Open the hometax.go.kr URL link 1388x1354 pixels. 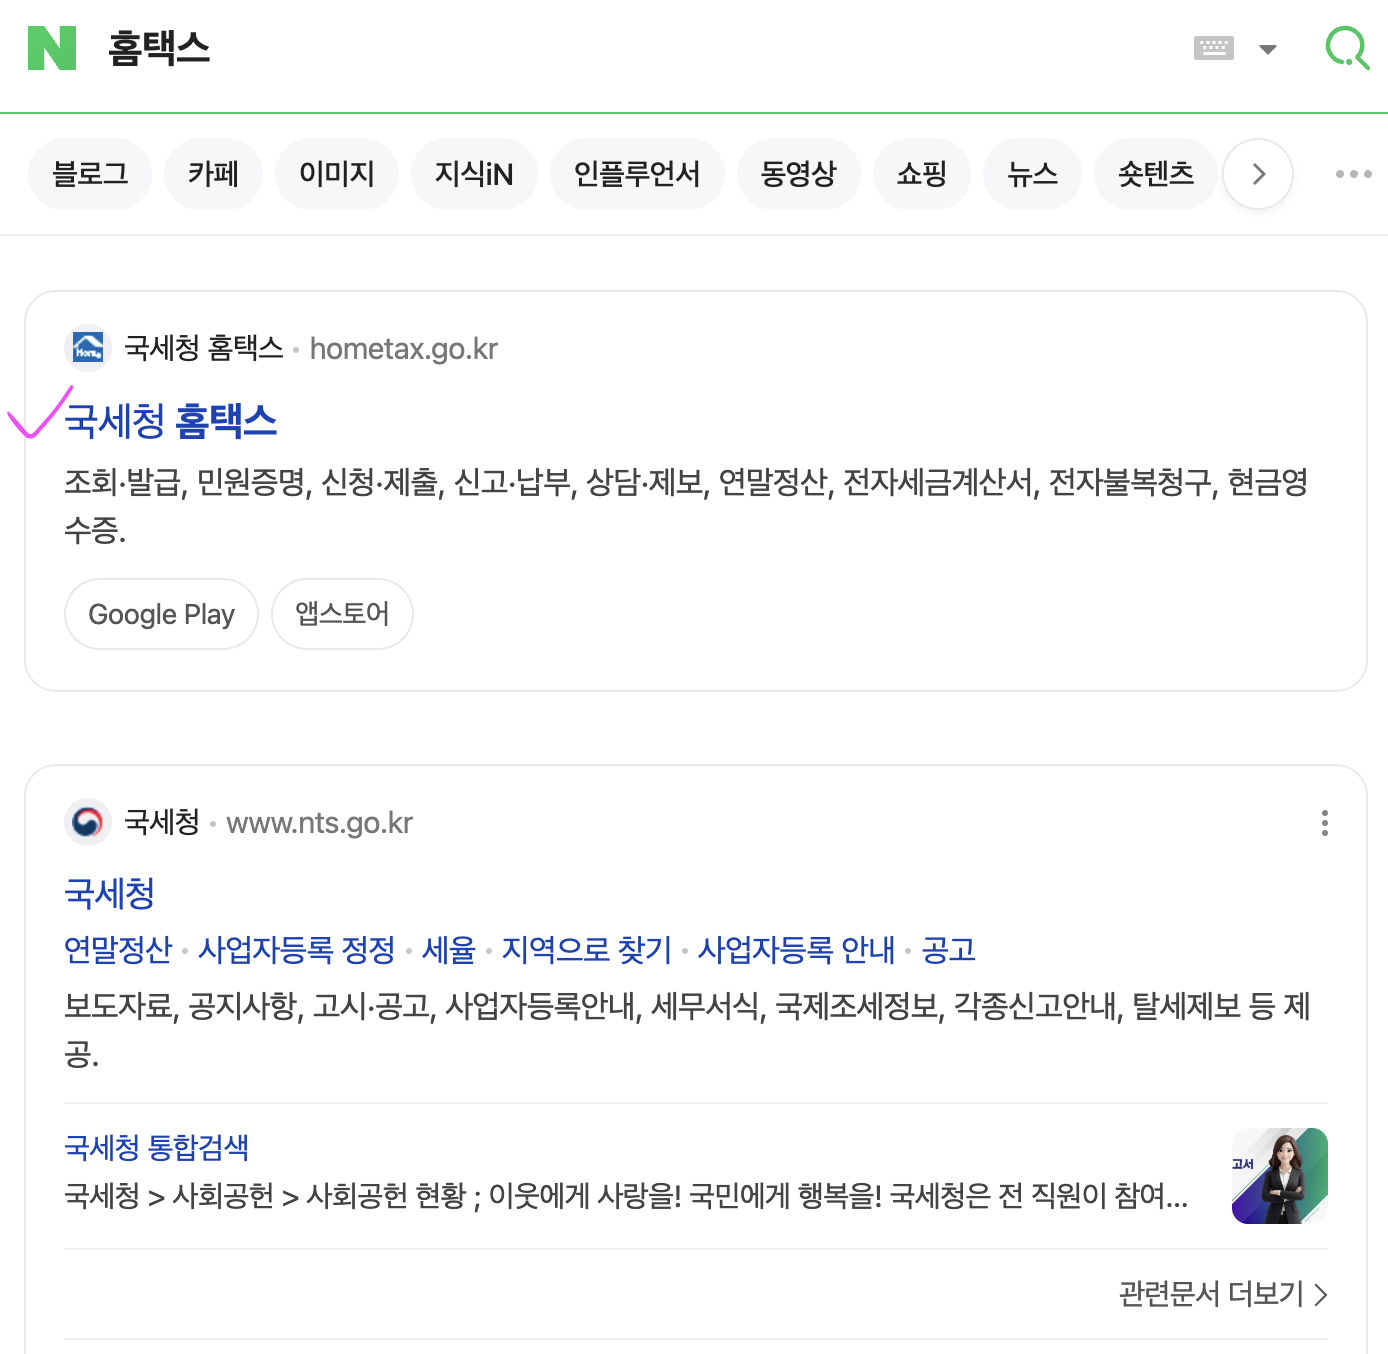404,349
